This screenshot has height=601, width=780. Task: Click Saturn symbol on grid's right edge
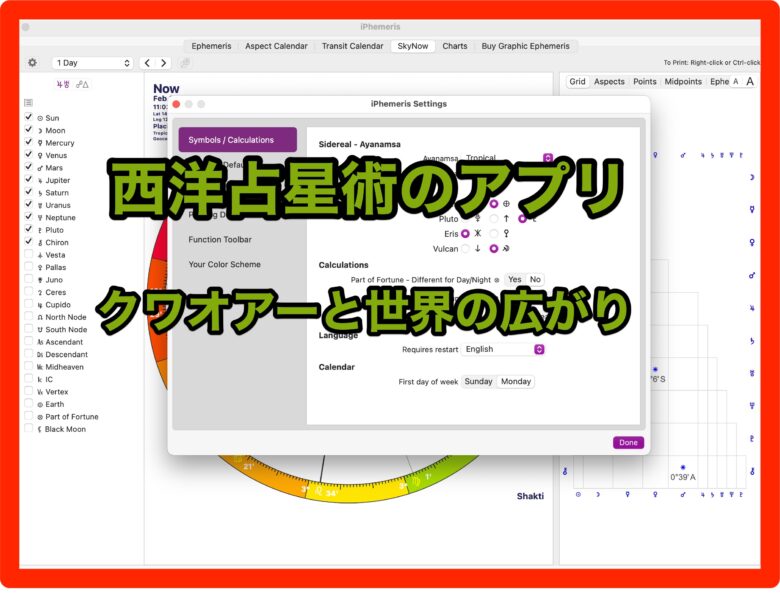[x=752, y=341]
